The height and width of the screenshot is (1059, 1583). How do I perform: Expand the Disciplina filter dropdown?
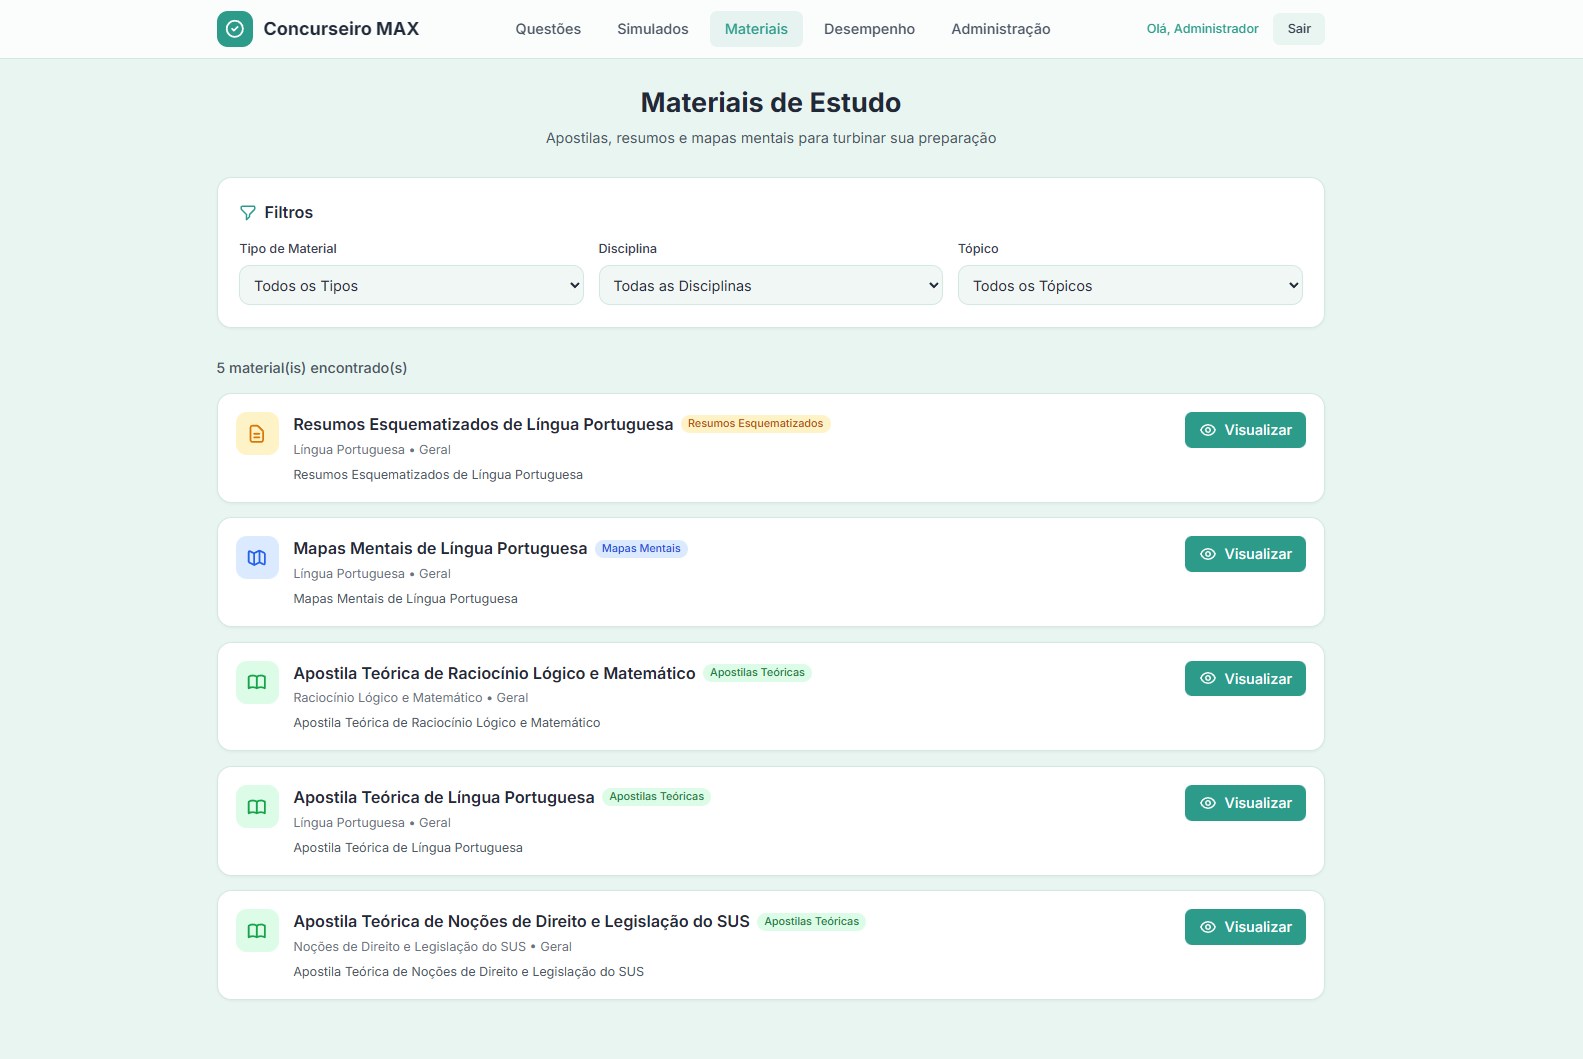coord(770,286)
